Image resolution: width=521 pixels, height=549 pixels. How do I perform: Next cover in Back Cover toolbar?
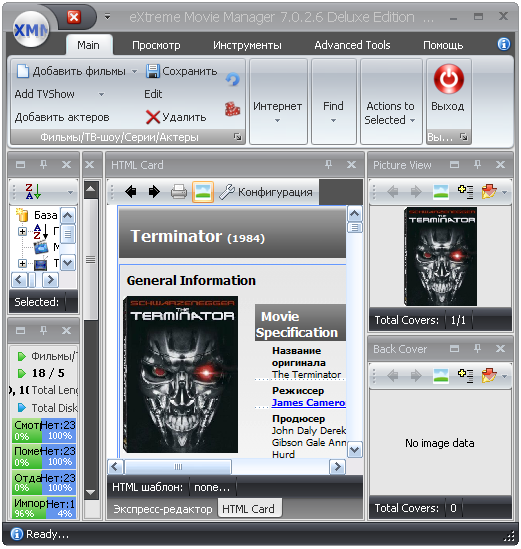click(416, 376)
